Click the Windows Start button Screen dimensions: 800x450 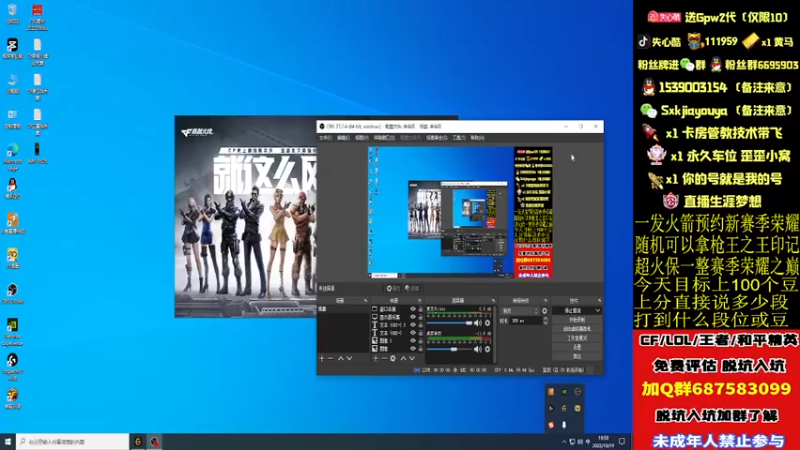pyautogui.click(x=8, y=441)
